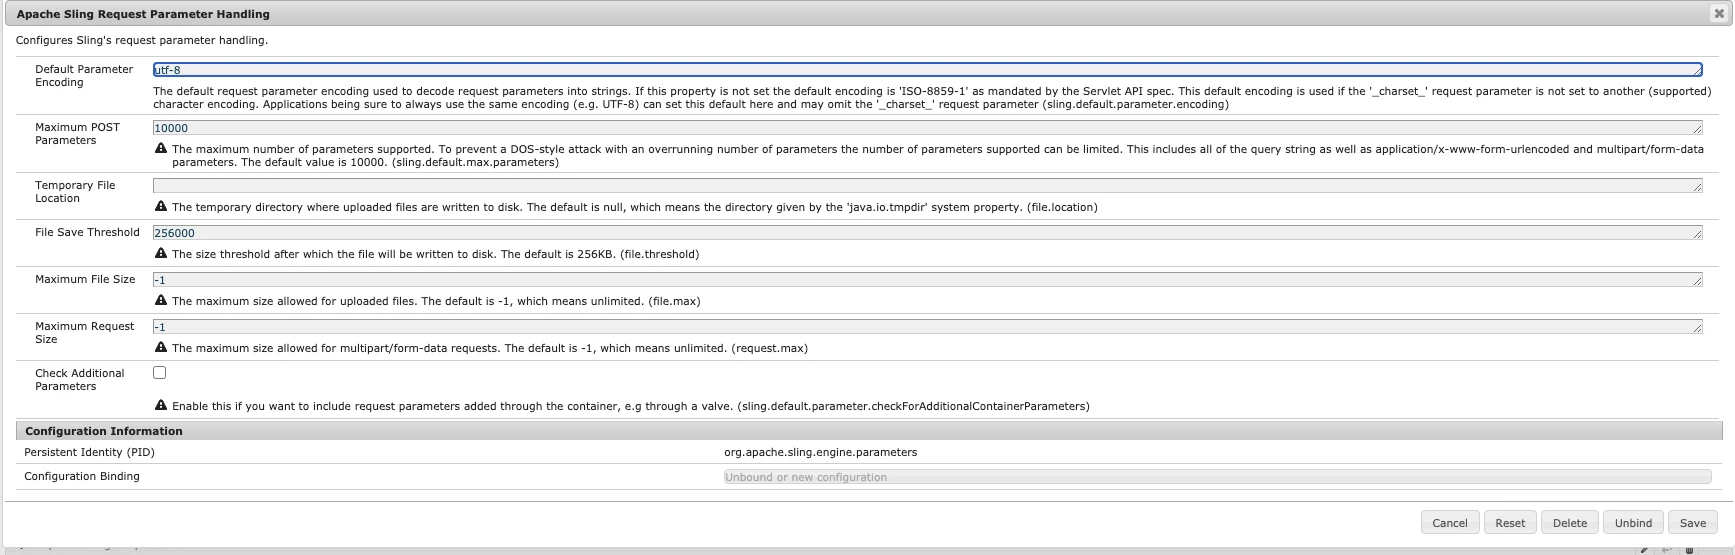Viewport: 1735px width, 555px height.
Task: Click the dialog title Apache Sling Request Parameter Handling
Action: pyautogui.click(x=143, y=14)
